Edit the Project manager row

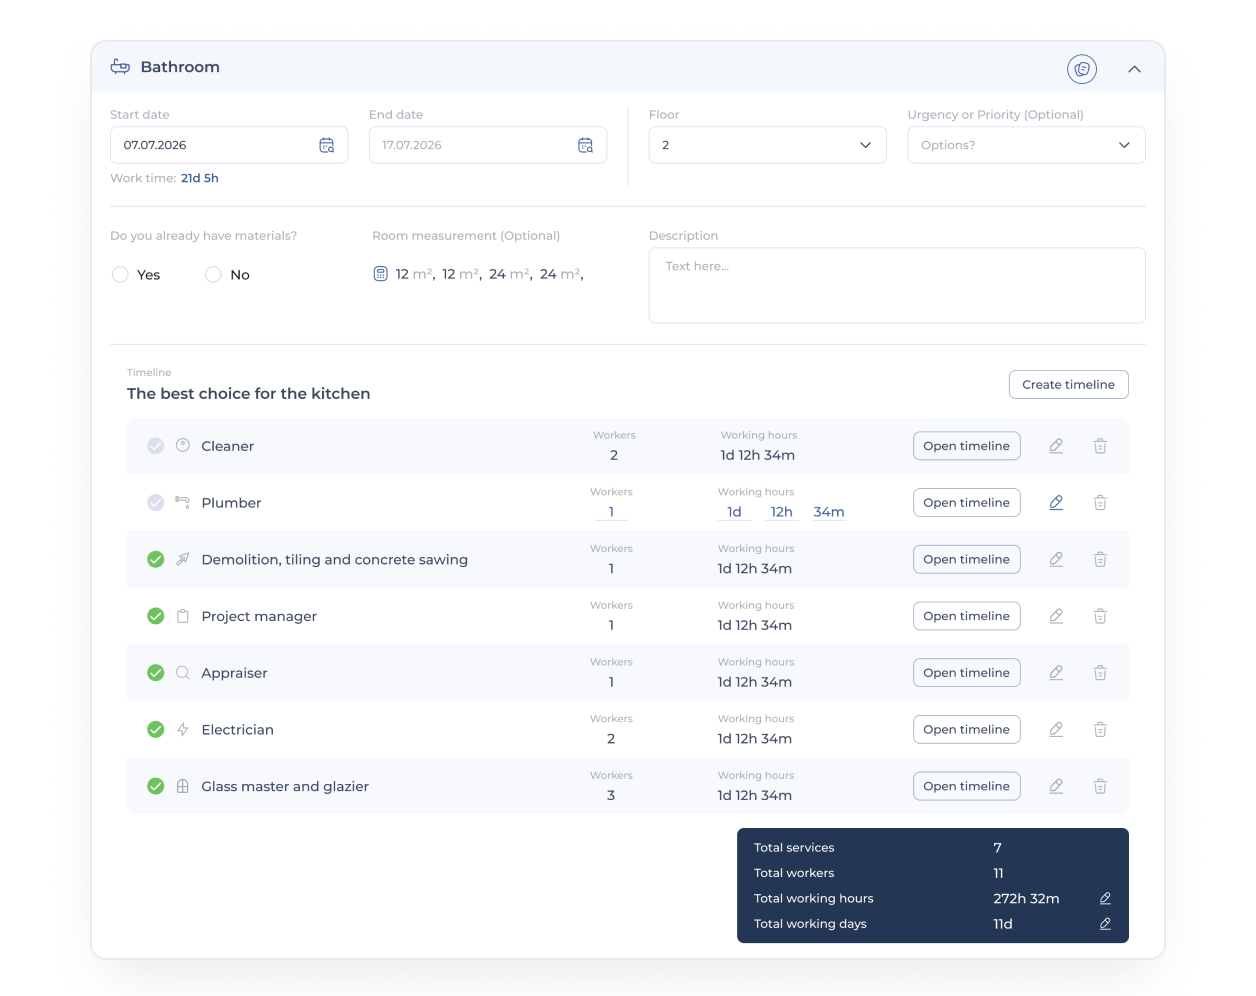pos(1056,616)
